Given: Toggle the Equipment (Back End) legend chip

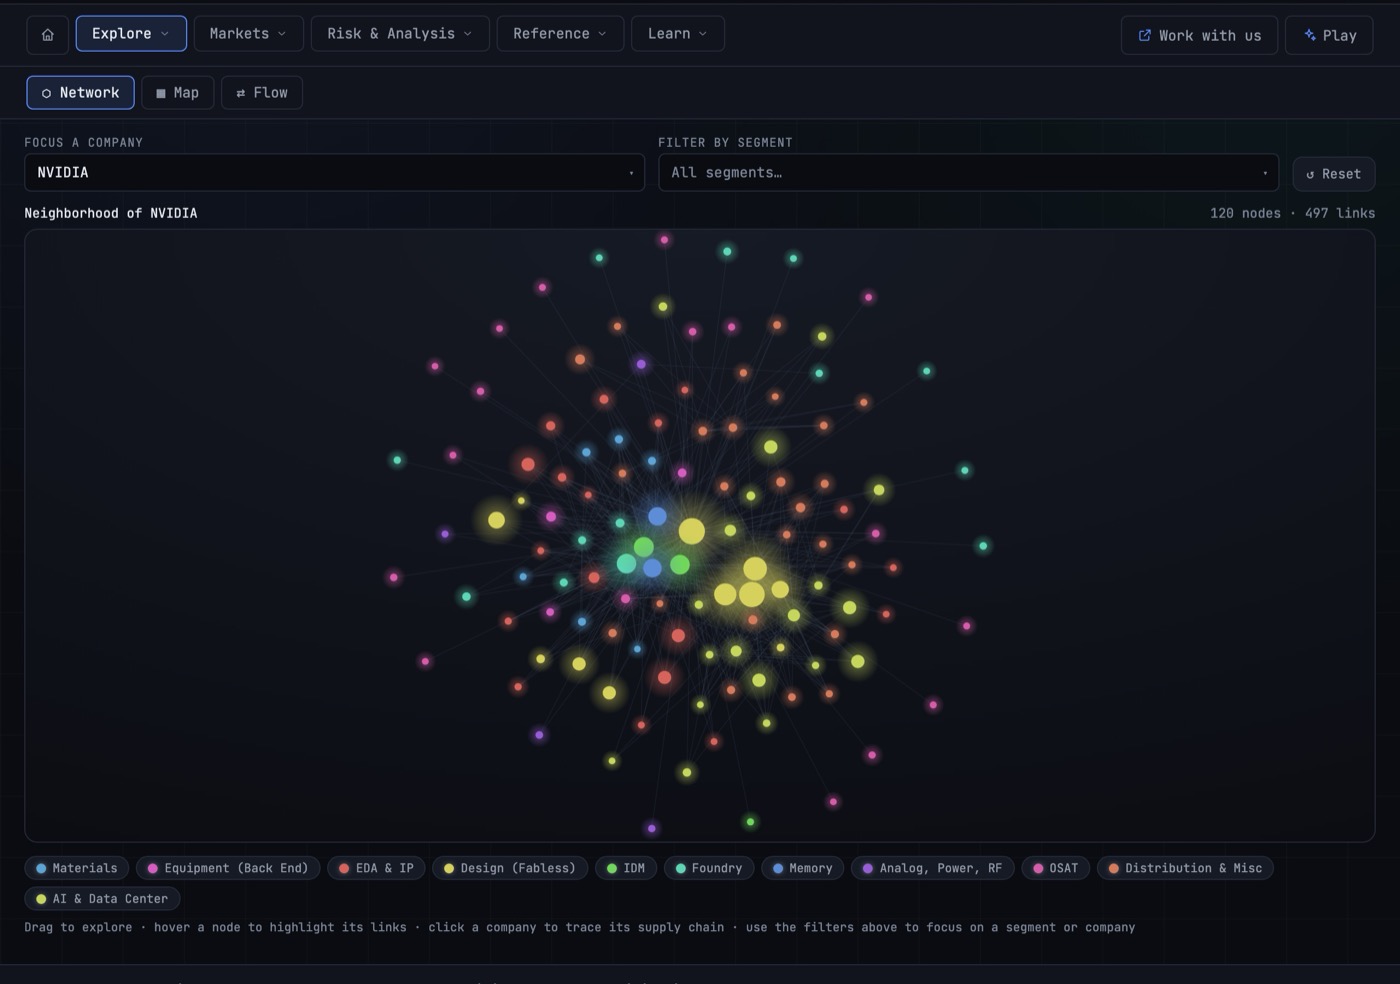Looking at the screenshot, I should pyautogui.click(x=228, y=868).
